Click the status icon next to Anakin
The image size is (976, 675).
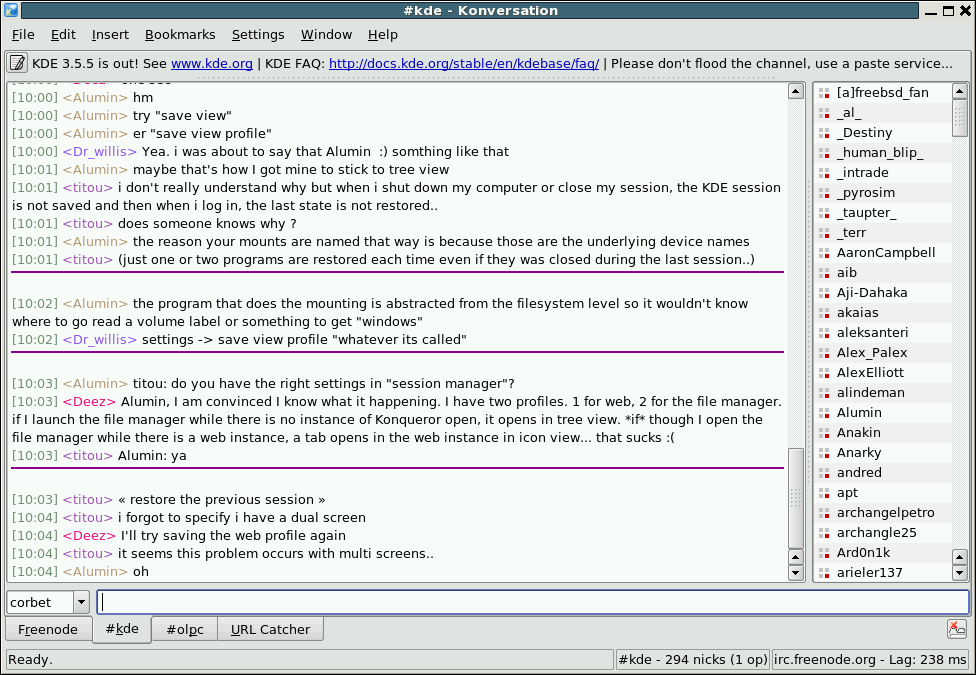coord(824,432)
